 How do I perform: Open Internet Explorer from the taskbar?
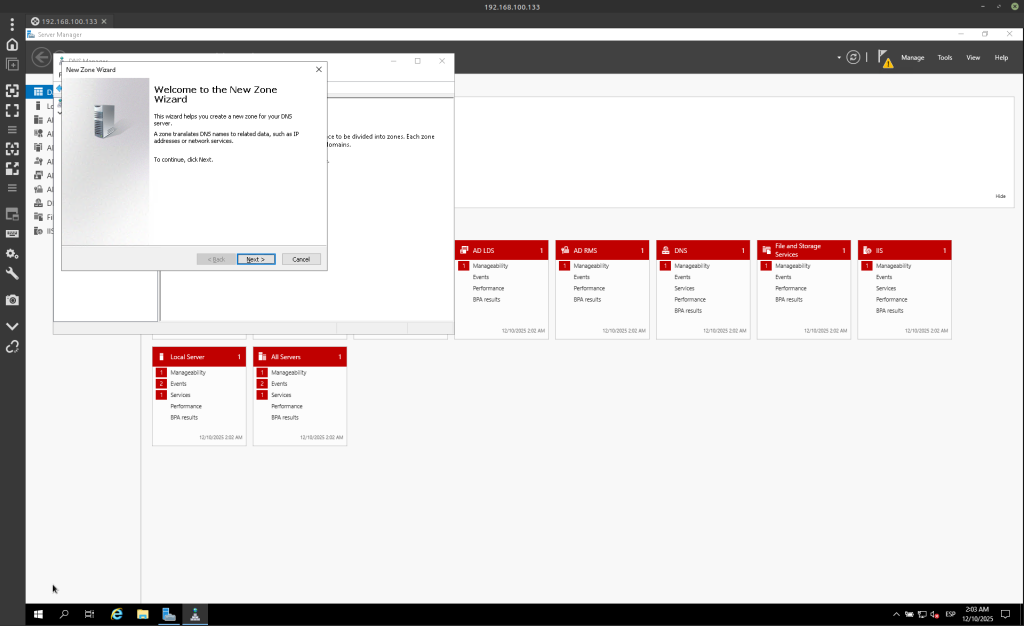[x=116, y=614]
